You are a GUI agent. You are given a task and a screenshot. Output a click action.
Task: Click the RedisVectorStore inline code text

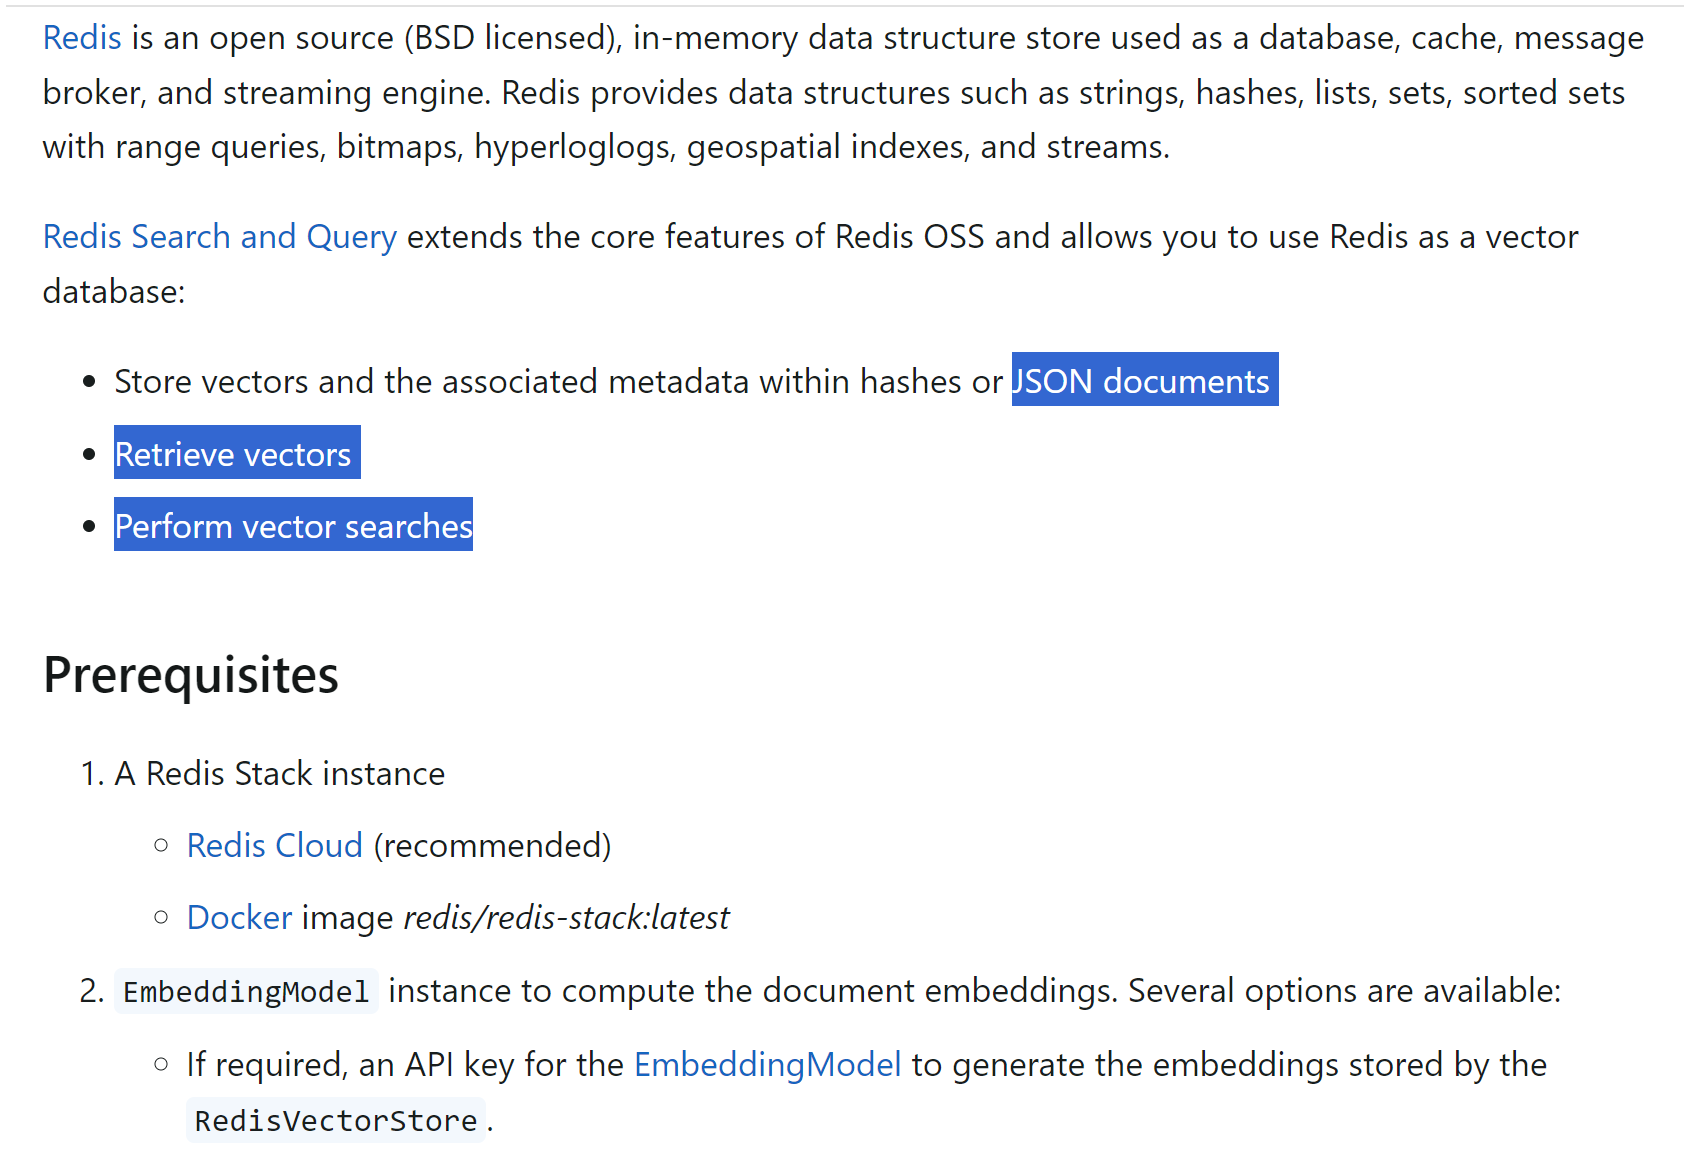pyautogui.click(x=336, y=1121)
